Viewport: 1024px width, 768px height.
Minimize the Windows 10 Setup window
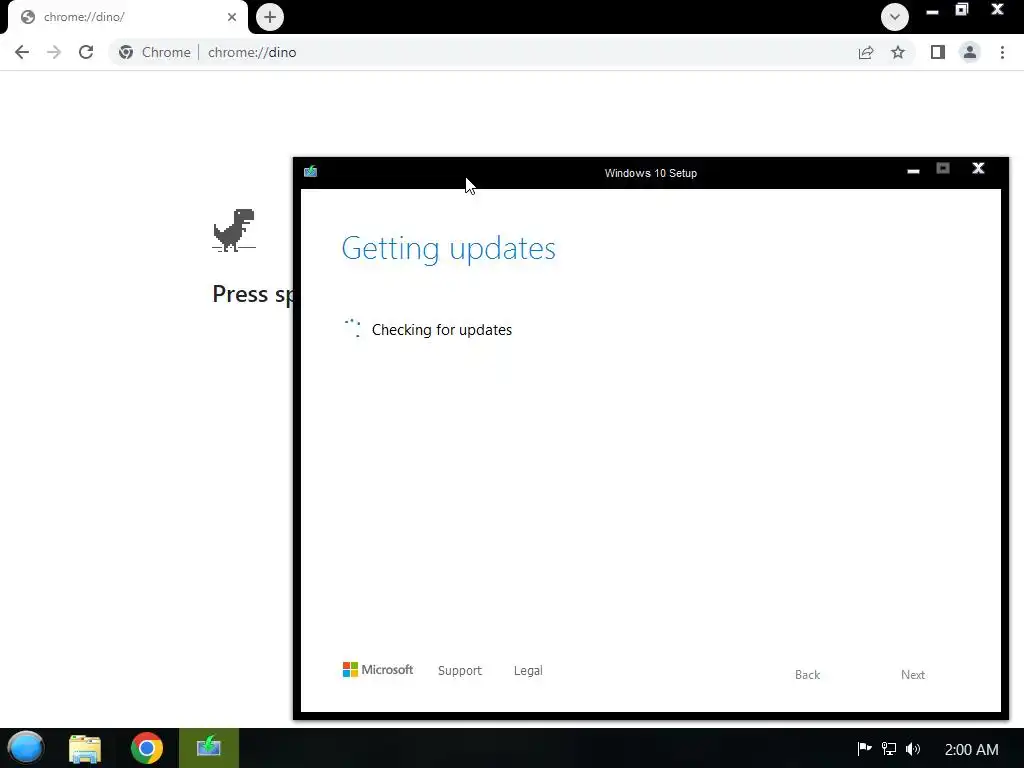click(914, 170)
